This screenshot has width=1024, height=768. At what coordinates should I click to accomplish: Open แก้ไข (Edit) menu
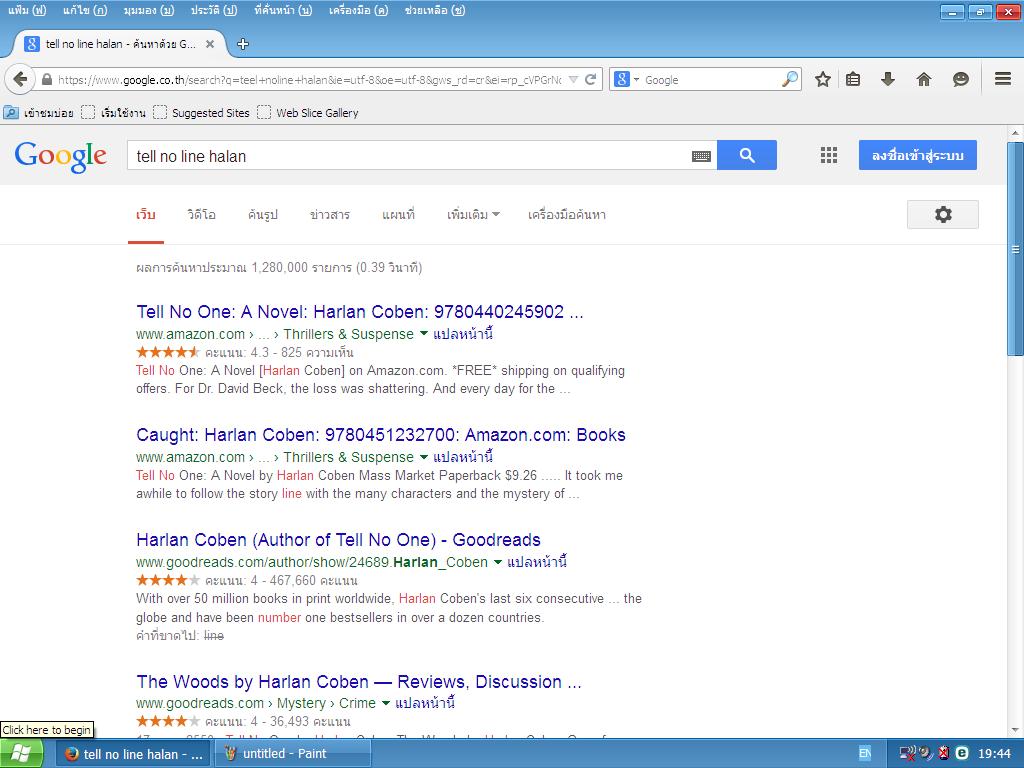coord(85,10)
